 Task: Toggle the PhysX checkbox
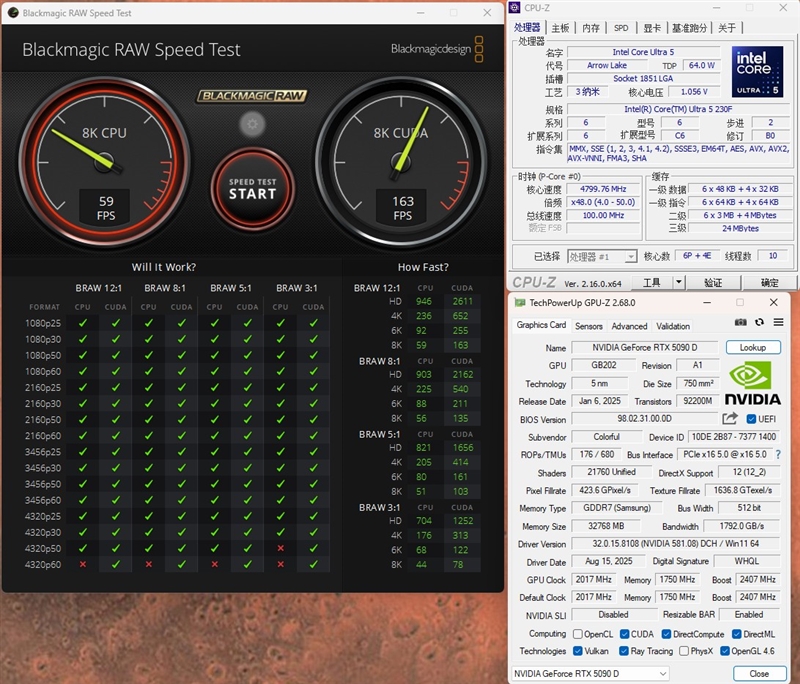coord(683,651)
